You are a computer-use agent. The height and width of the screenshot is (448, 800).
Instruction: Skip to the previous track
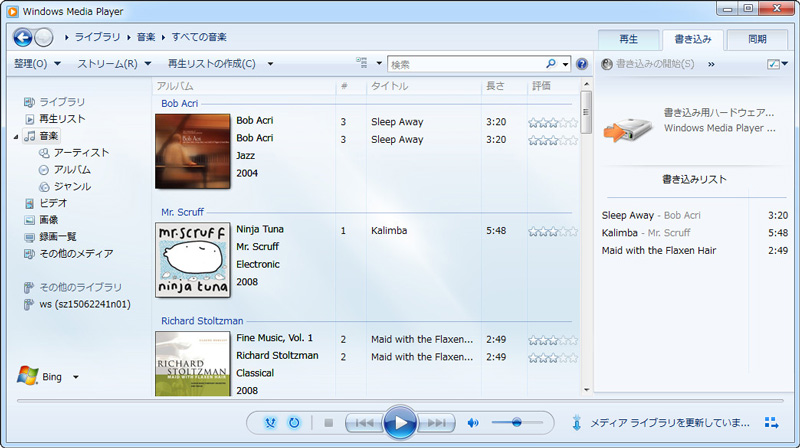(364, 423)
